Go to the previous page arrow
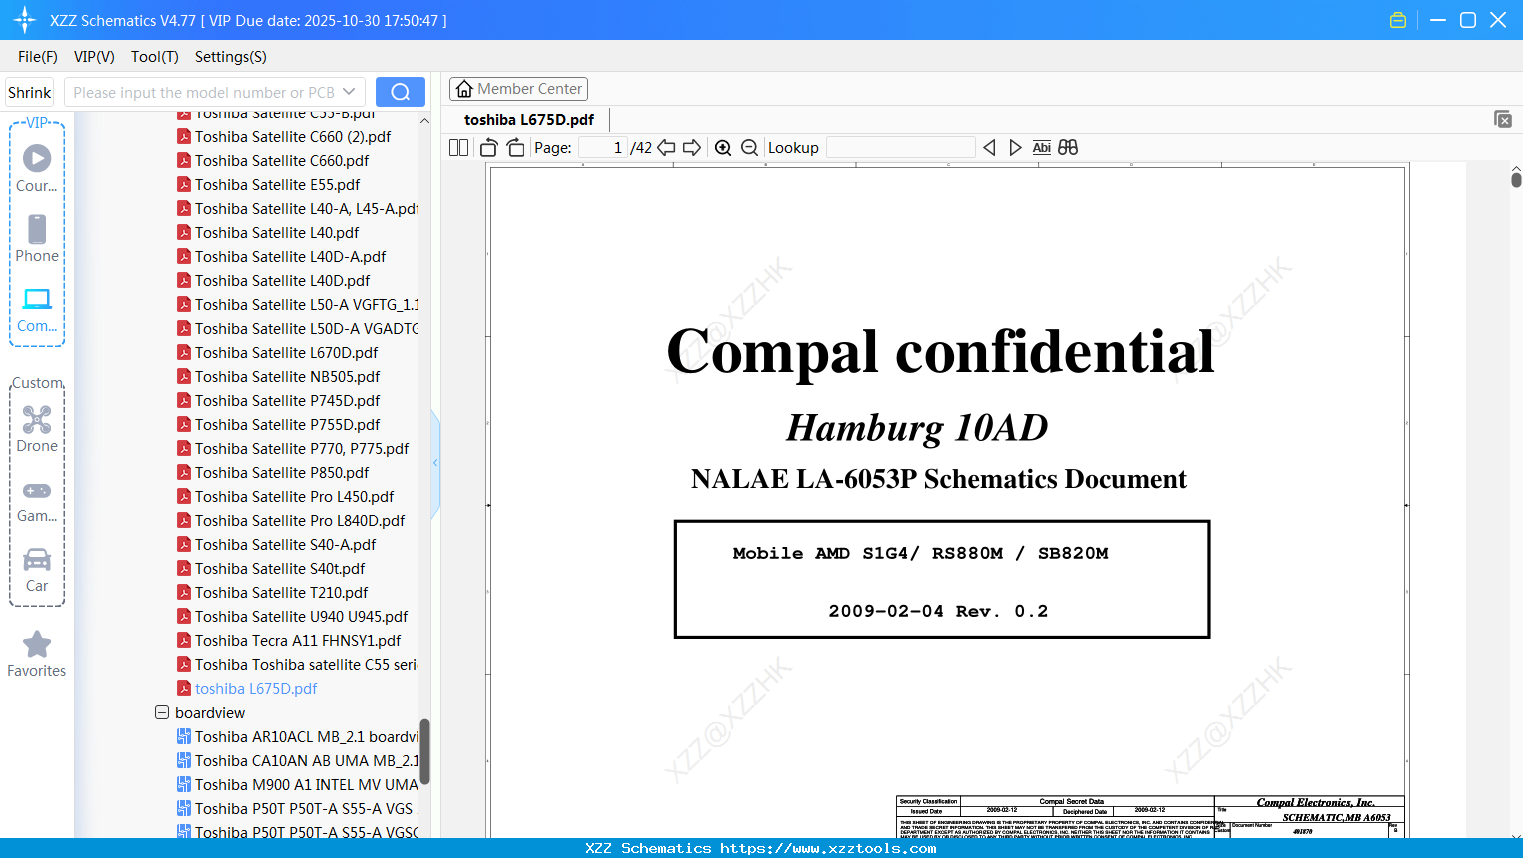Viewport: 1523px width, 858px height. tap(666, 148)
